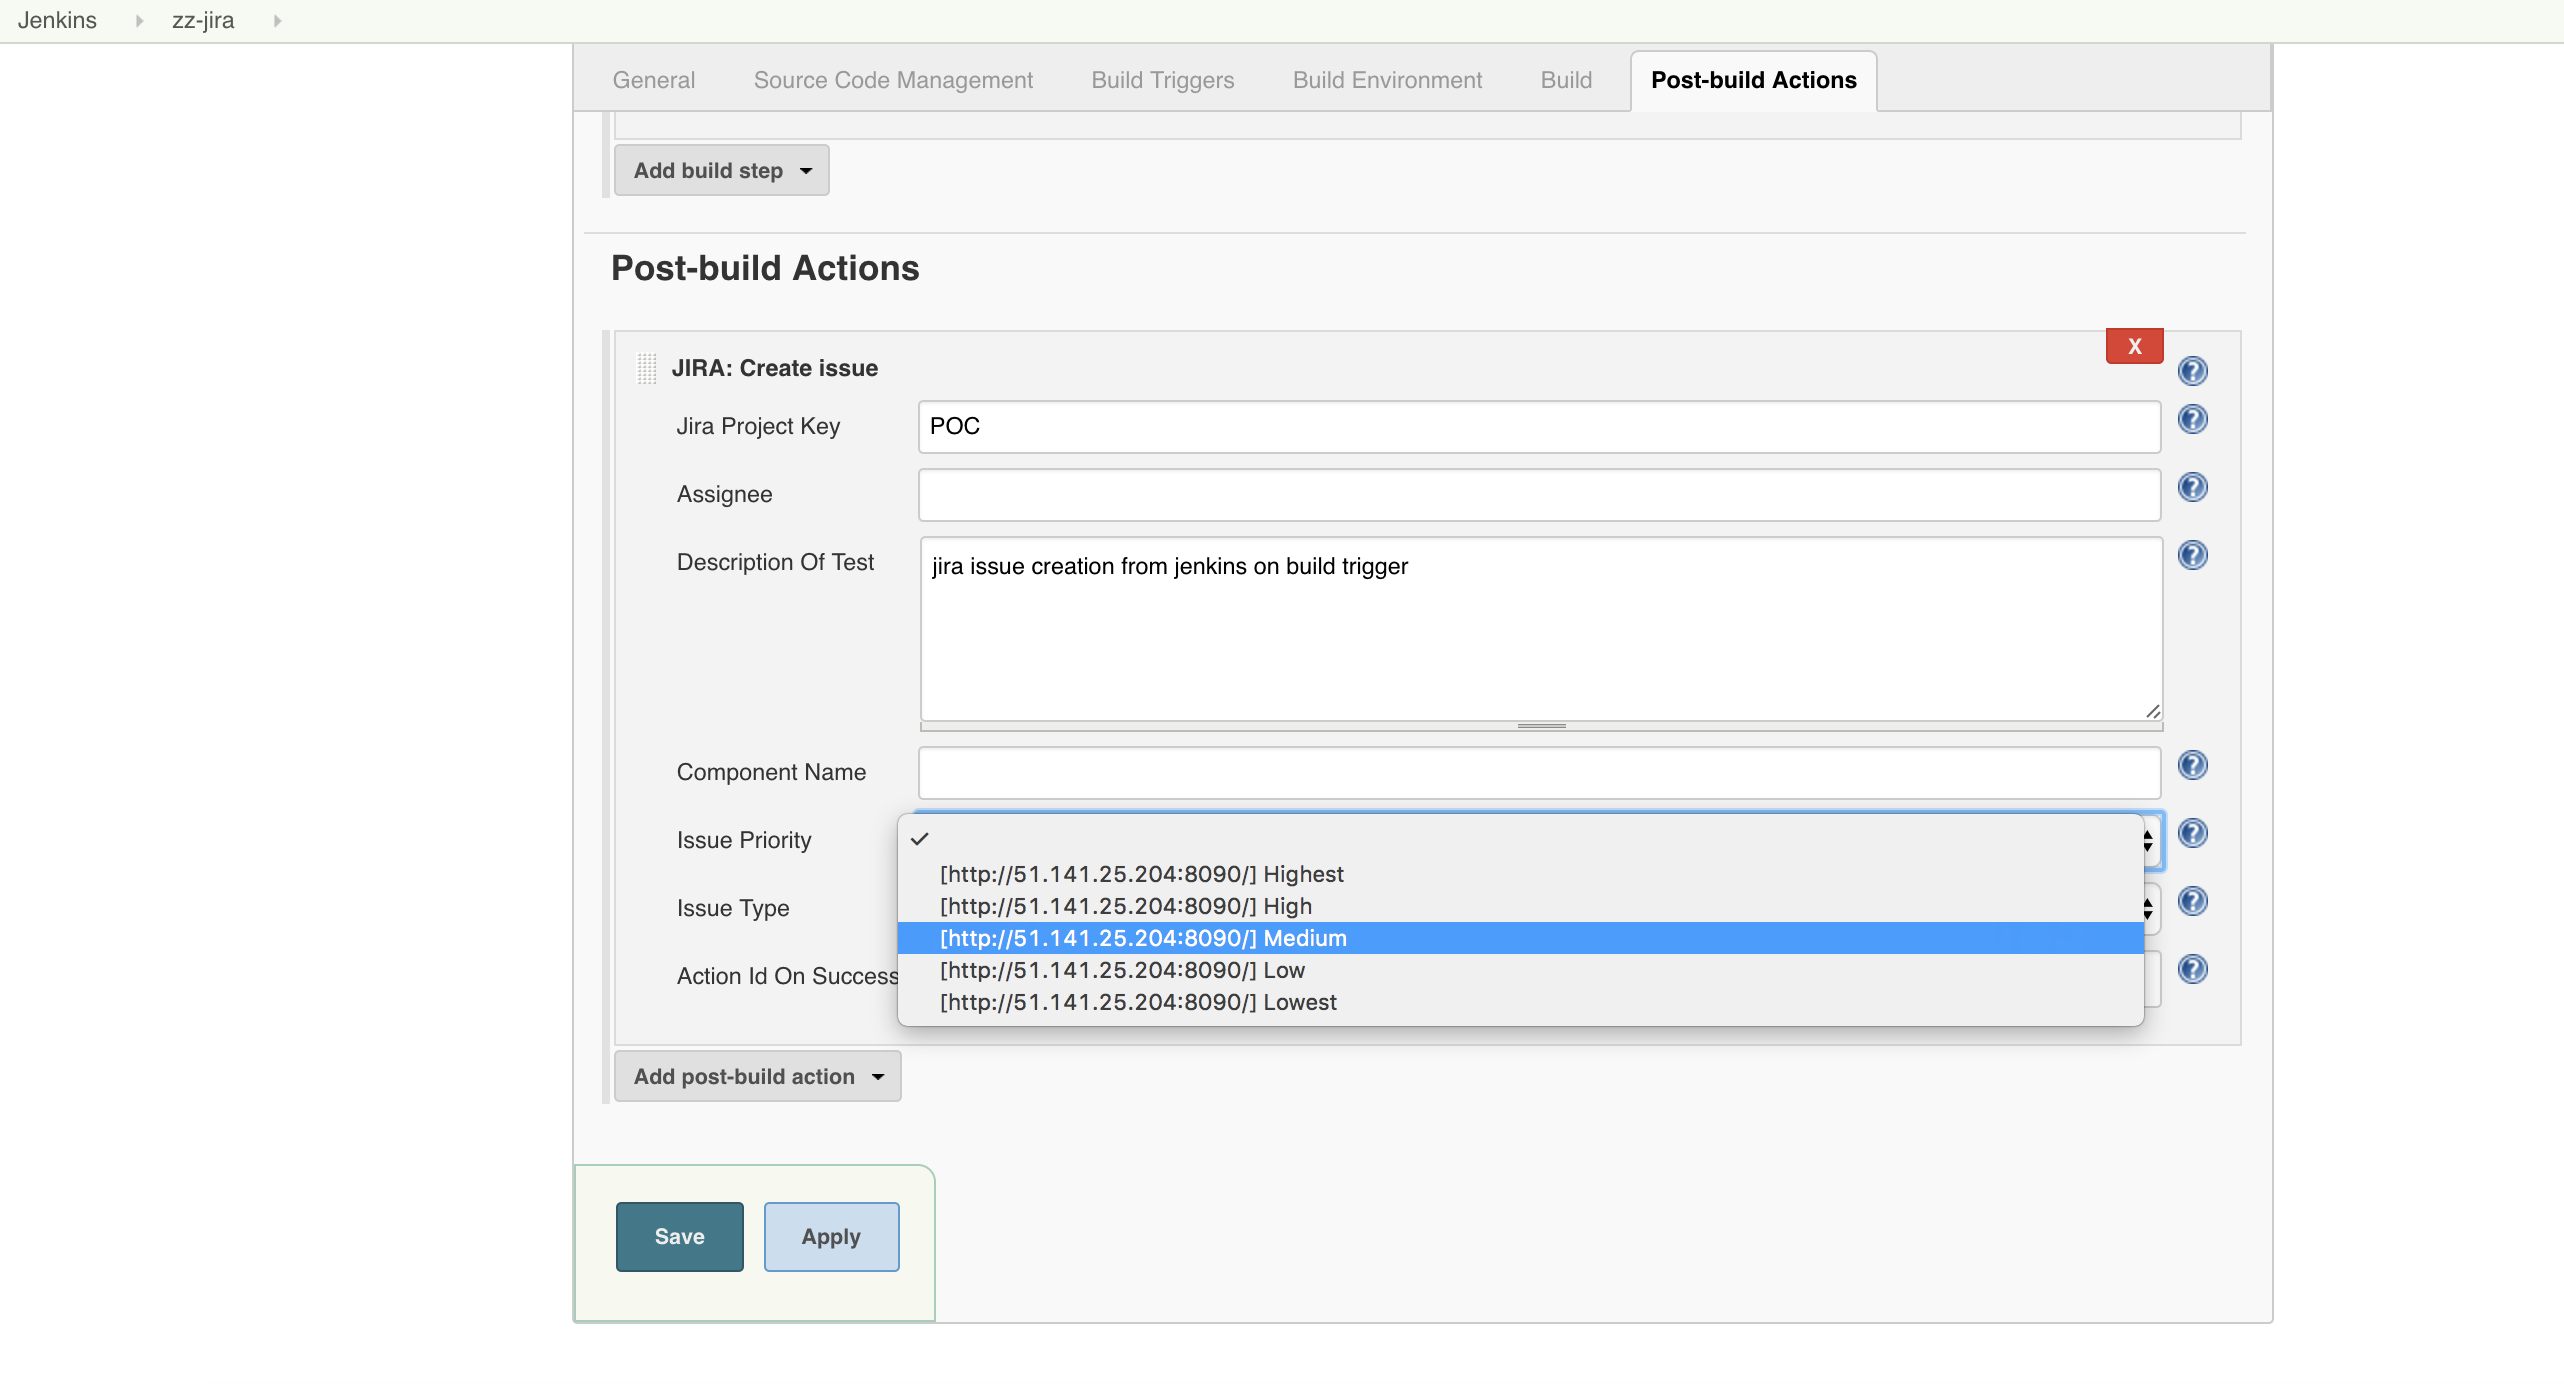
Task: Go to the Build Triggers tab
Action: (x=1162, y=80)
